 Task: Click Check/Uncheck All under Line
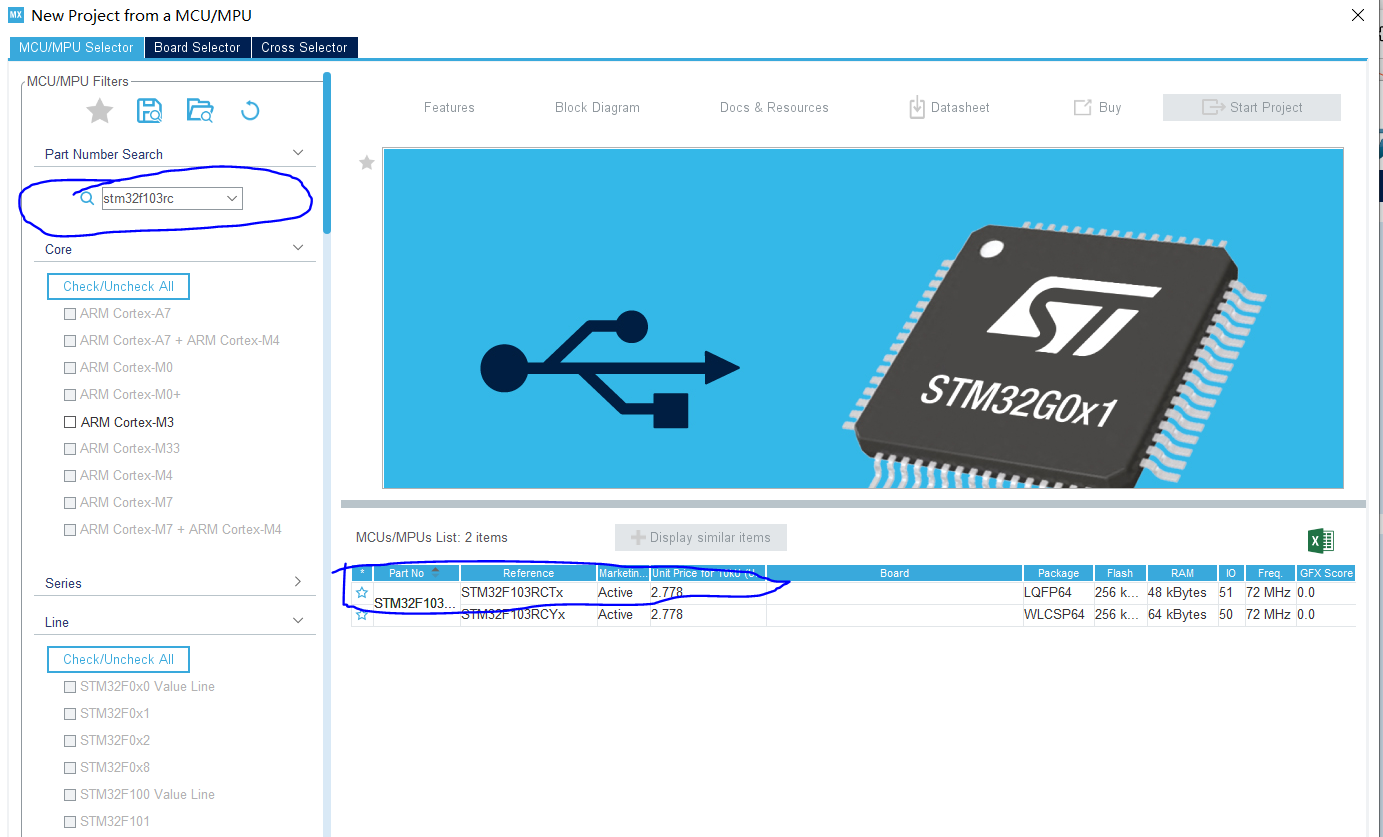click(118, 659)
